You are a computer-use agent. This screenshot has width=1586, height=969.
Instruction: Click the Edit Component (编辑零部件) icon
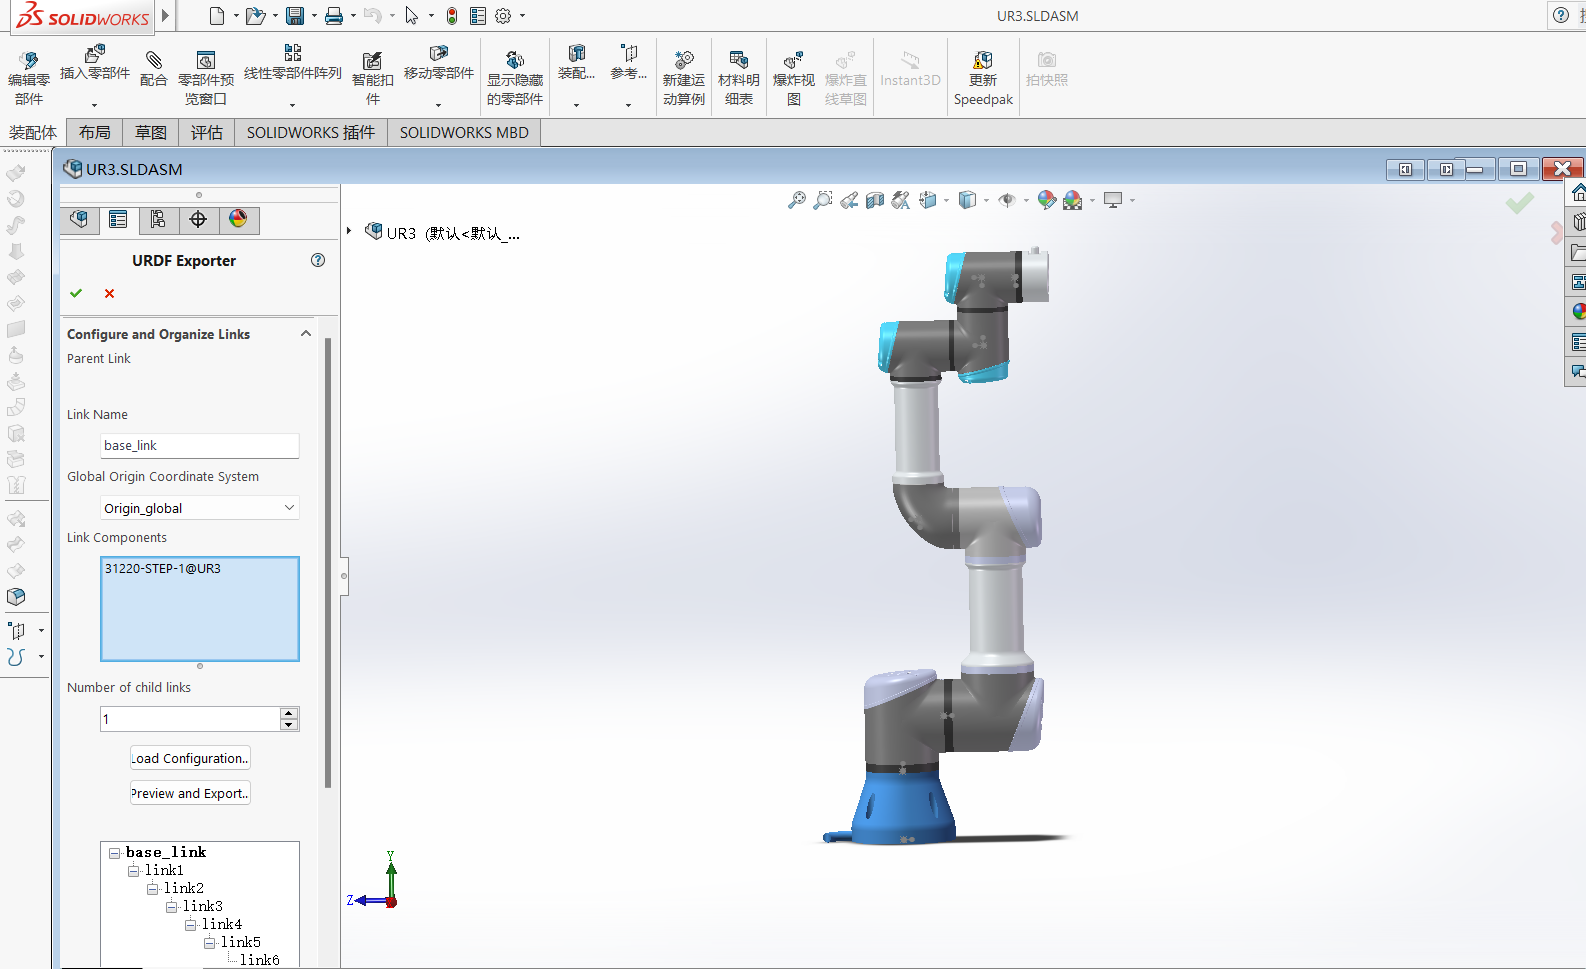(x=29, y=61)
